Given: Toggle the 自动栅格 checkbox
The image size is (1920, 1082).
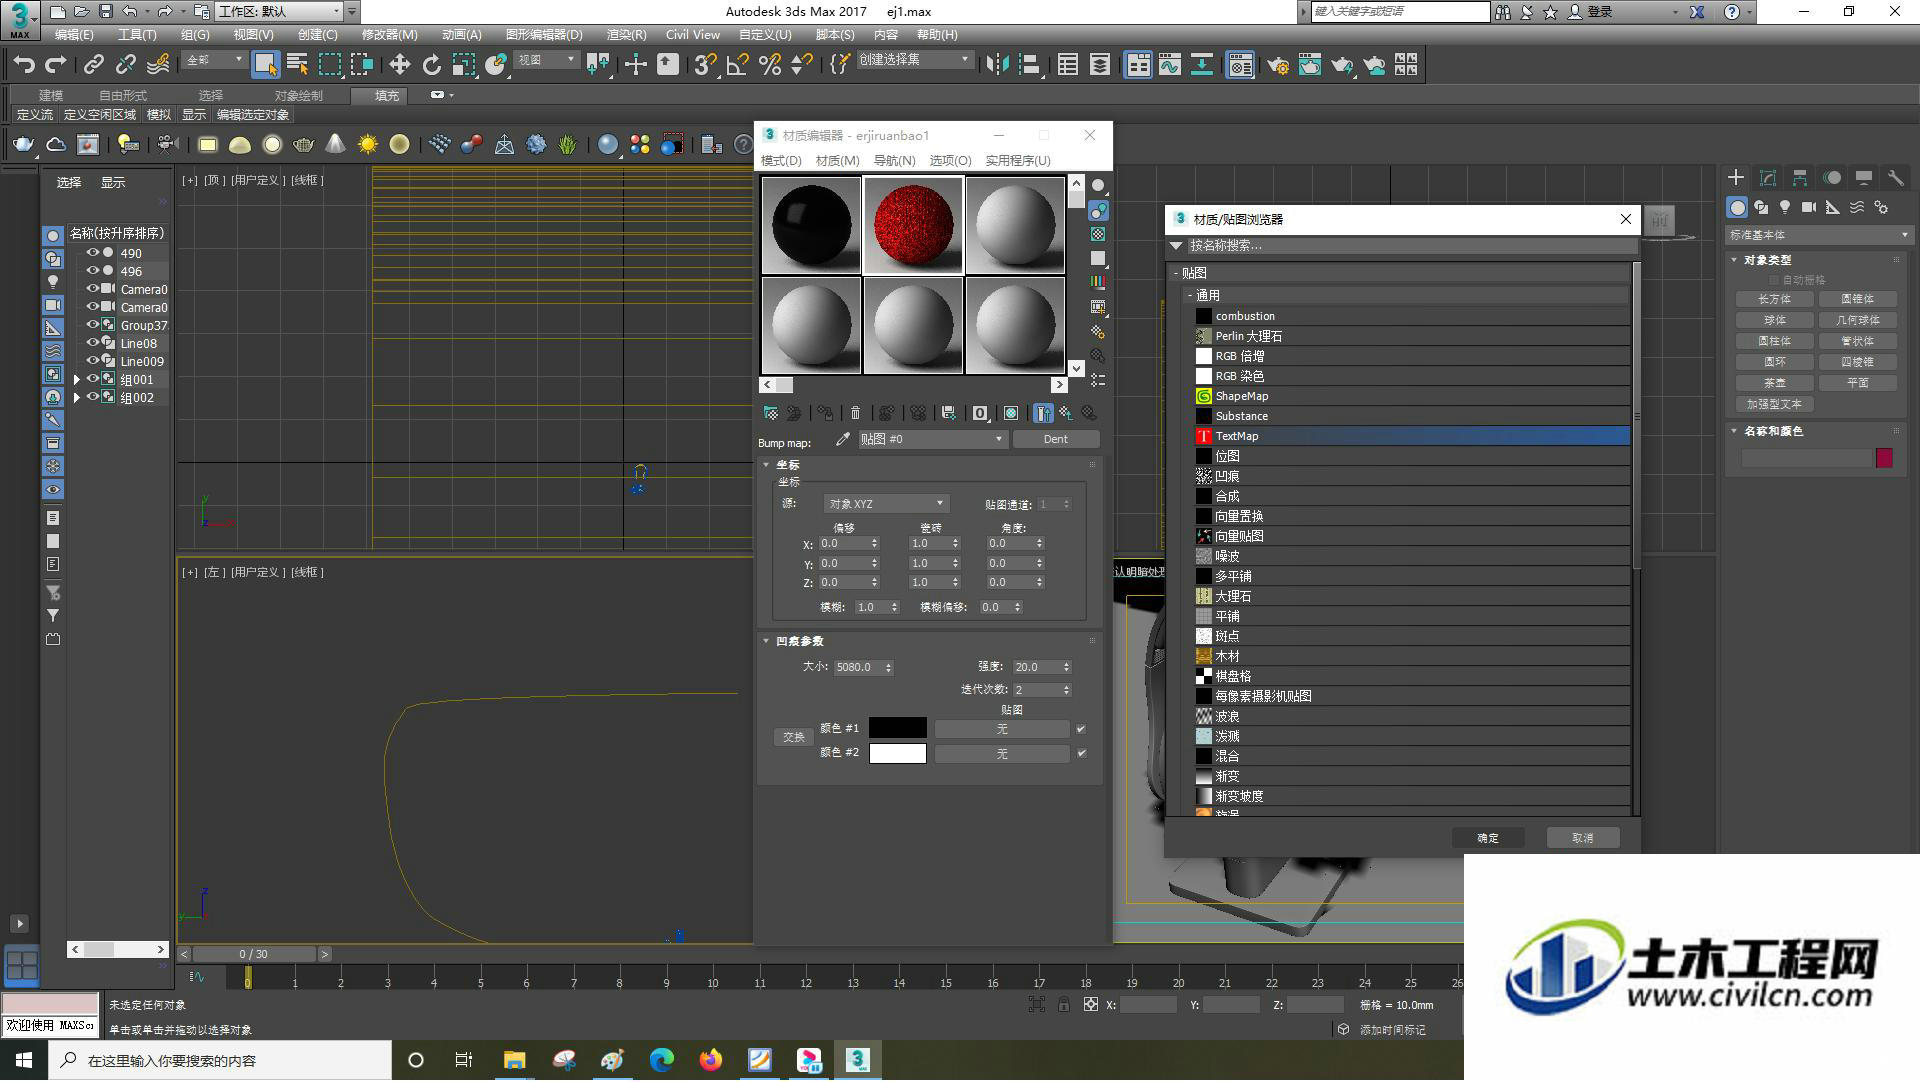Looking at the screenshot, I should coord(1775,280).
